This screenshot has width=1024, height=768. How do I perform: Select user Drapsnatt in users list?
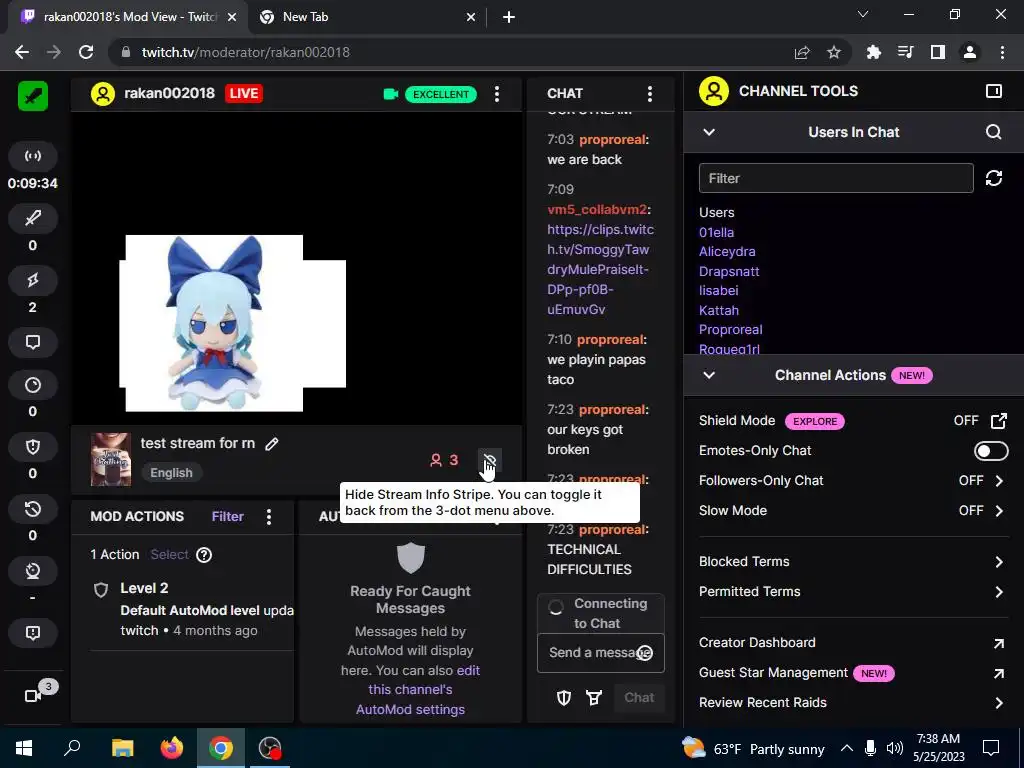(x=729, y=271)
